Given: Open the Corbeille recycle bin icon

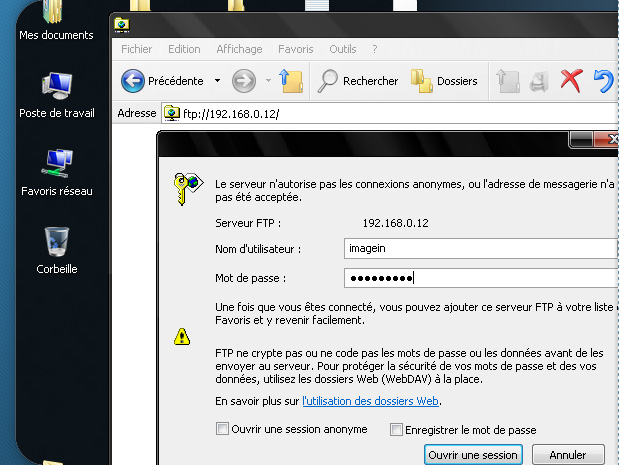Looking at the screenshot, I should (57, 251).
